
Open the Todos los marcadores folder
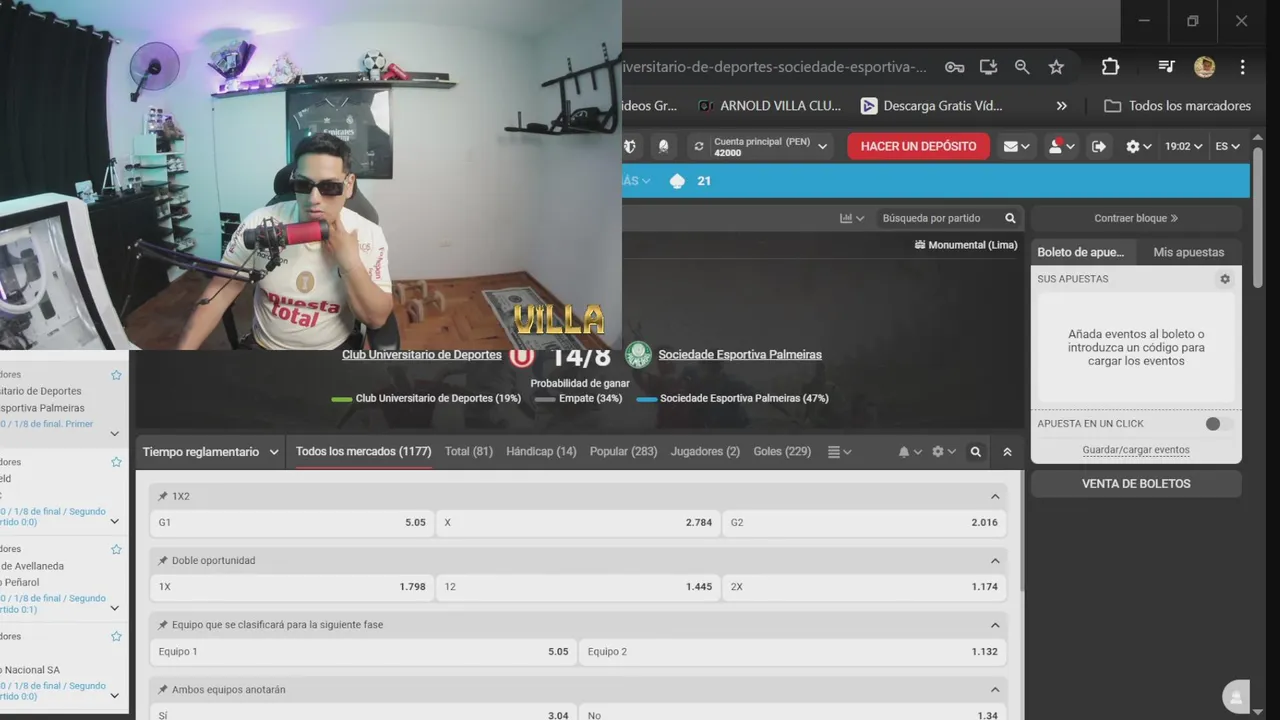(1177, 106)
